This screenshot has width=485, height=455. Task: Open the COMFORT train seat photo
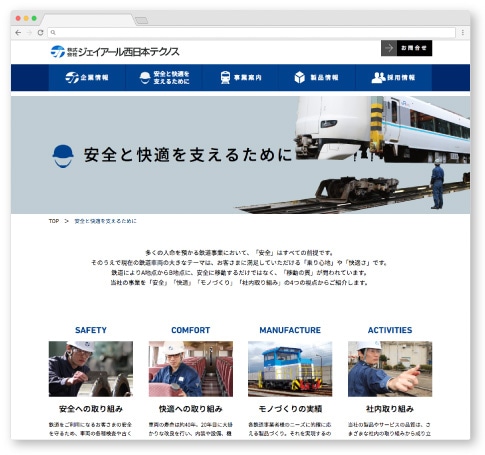pyautogui.click(x=191, y=369)
